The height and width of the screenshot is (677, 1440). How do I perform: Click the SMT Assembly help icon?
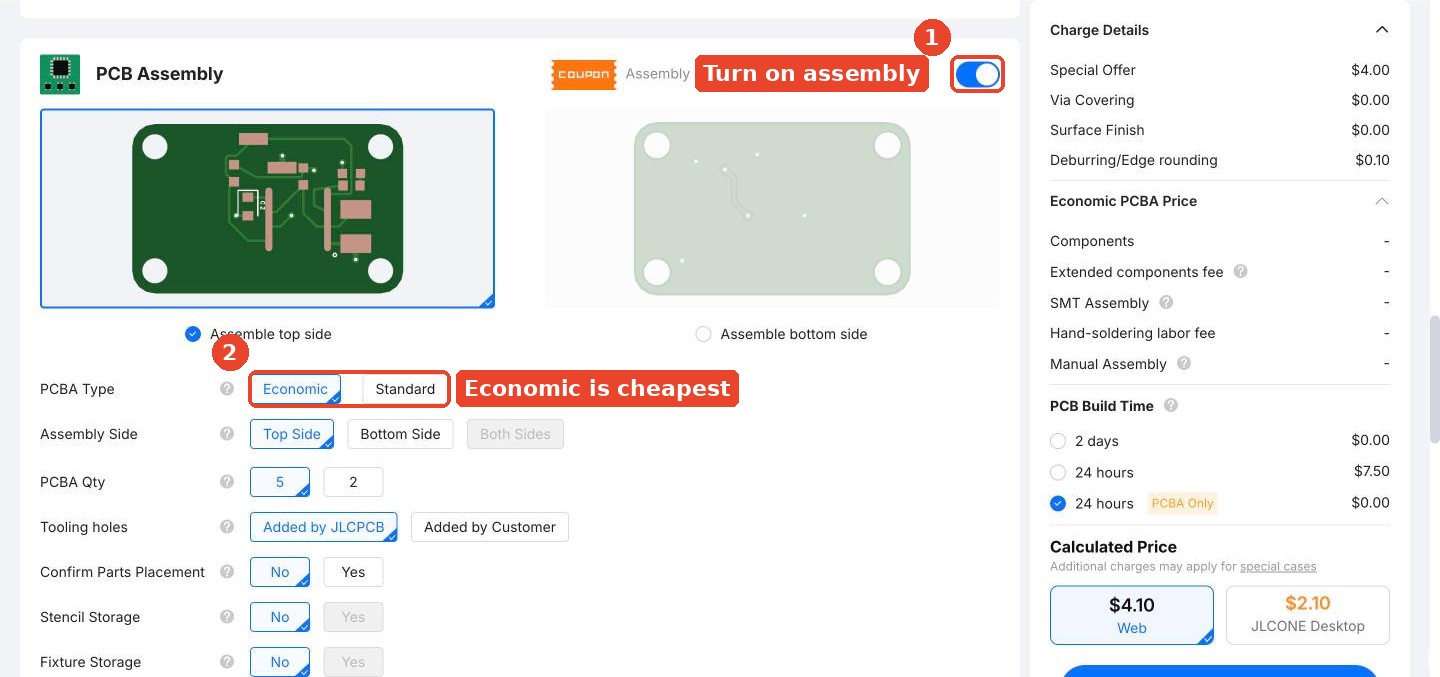point(1166,303)
